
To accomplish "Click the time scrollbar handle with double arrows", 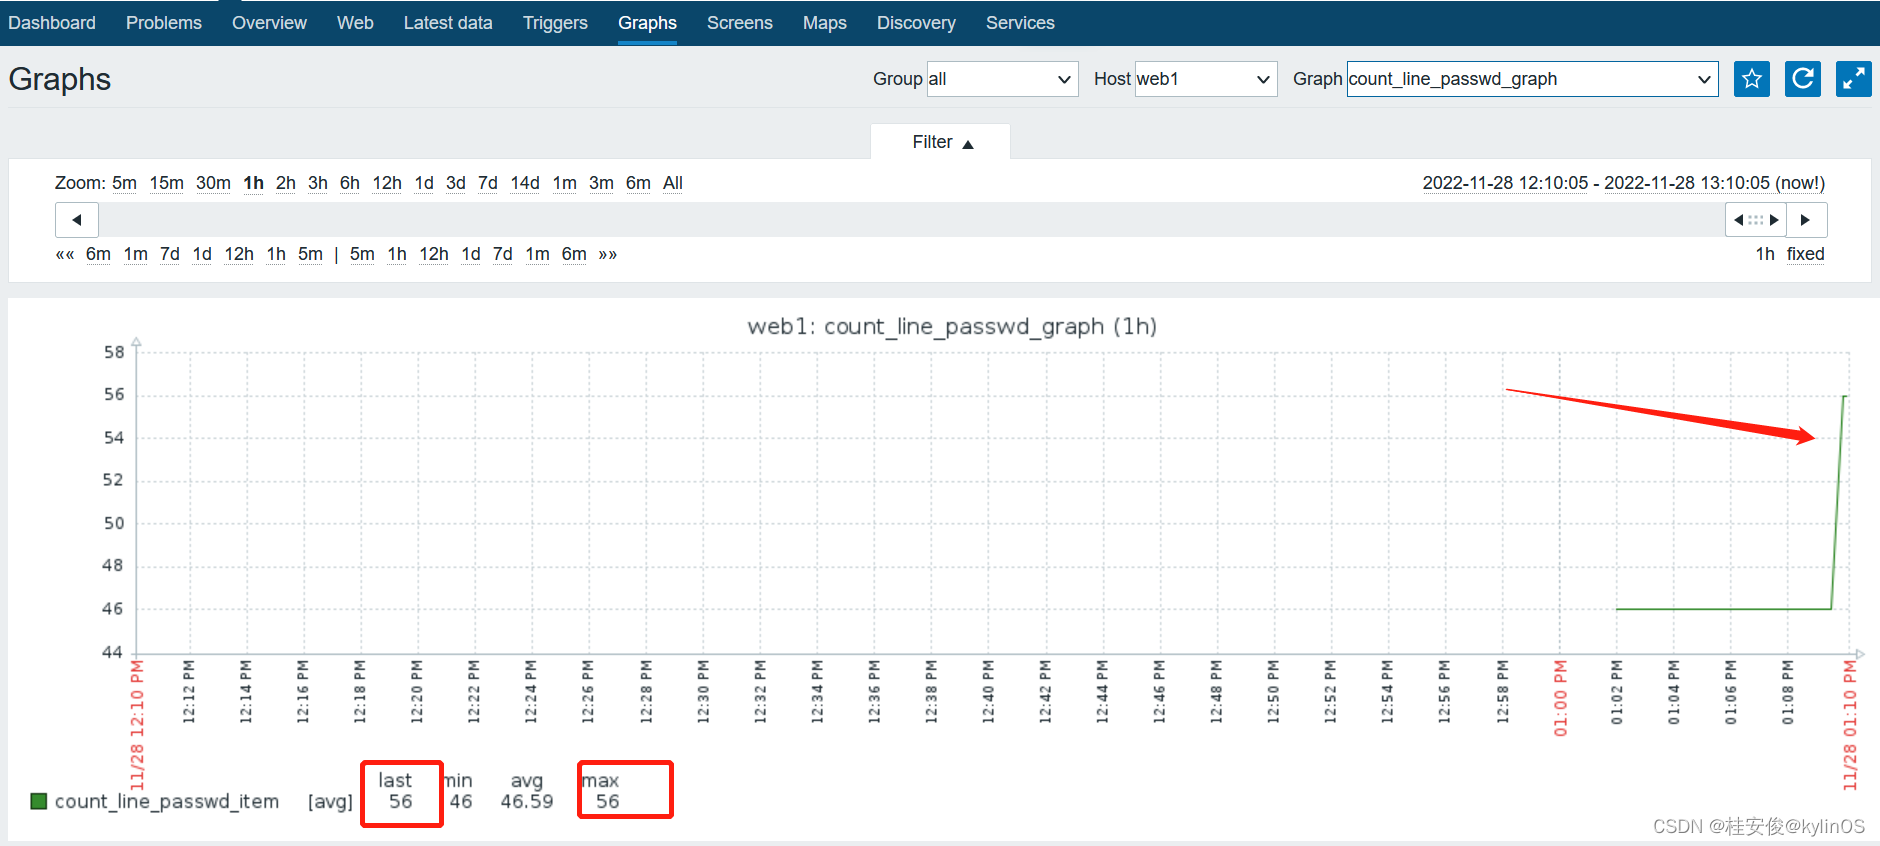I will 1756,220.
